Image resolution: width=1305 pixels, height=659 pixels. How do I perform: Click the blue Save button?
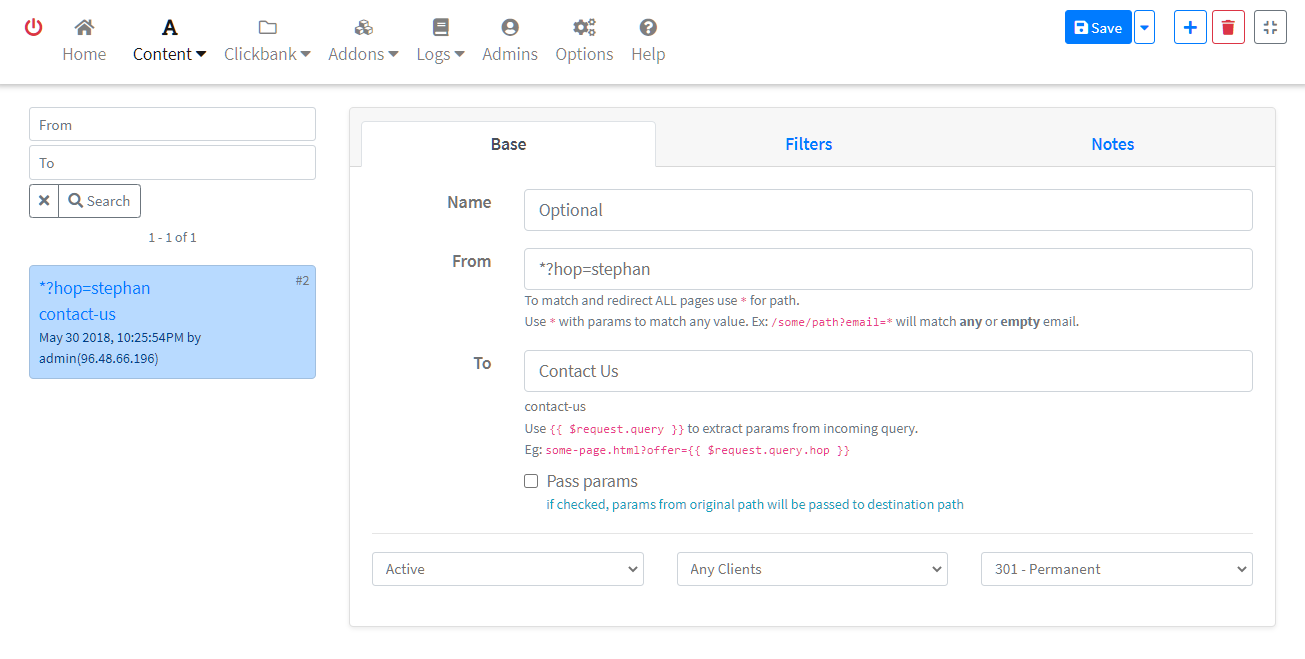pyautogui.click(x=1098, y=28)
